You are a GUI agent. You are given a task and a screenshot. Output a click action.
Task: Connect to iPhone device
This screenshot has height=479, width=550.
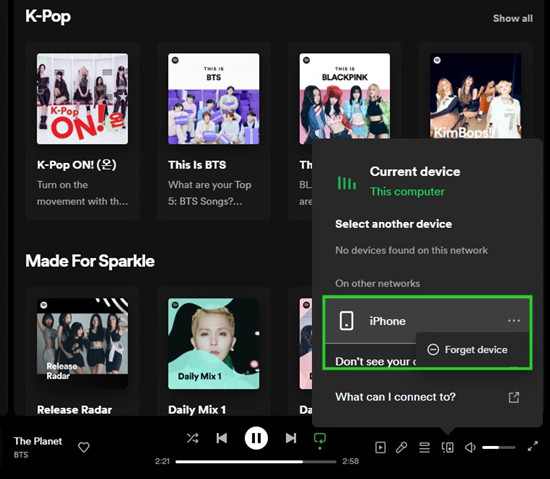(427, 321)
